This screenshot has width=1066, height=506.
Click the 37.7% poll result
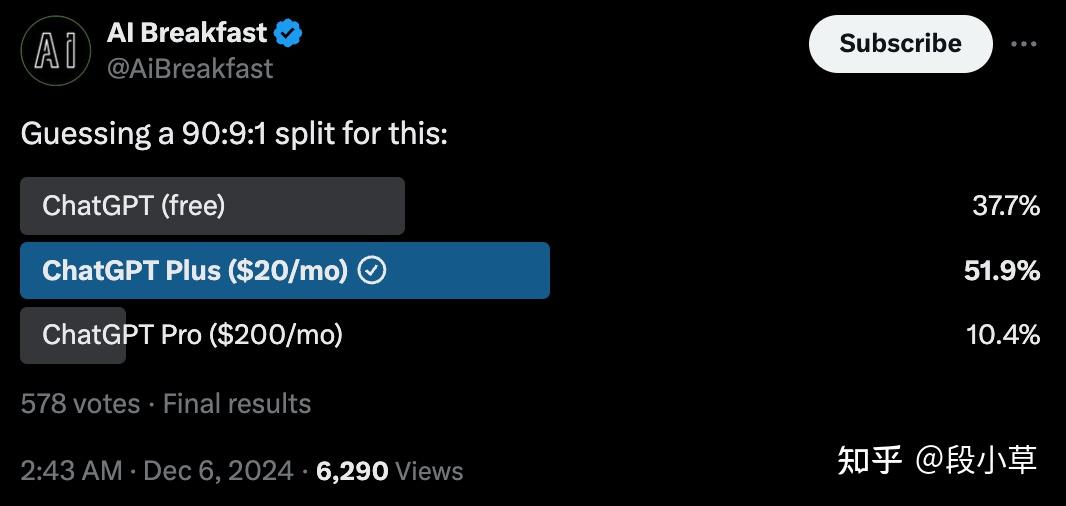click(1006, 206)
